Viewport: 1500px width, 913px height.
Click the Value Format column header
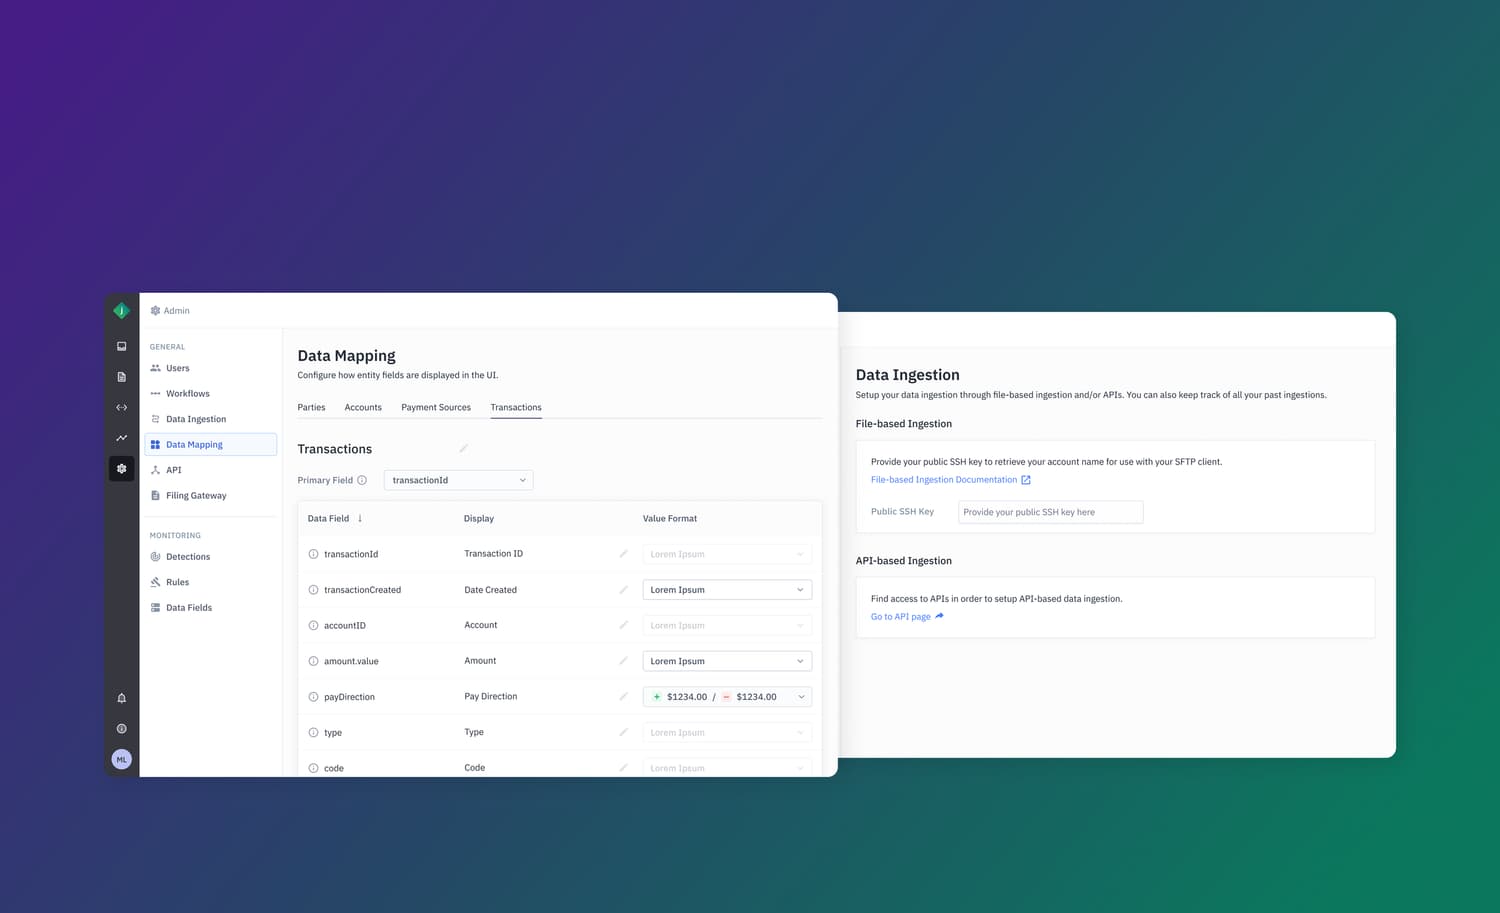coord(670,518)
